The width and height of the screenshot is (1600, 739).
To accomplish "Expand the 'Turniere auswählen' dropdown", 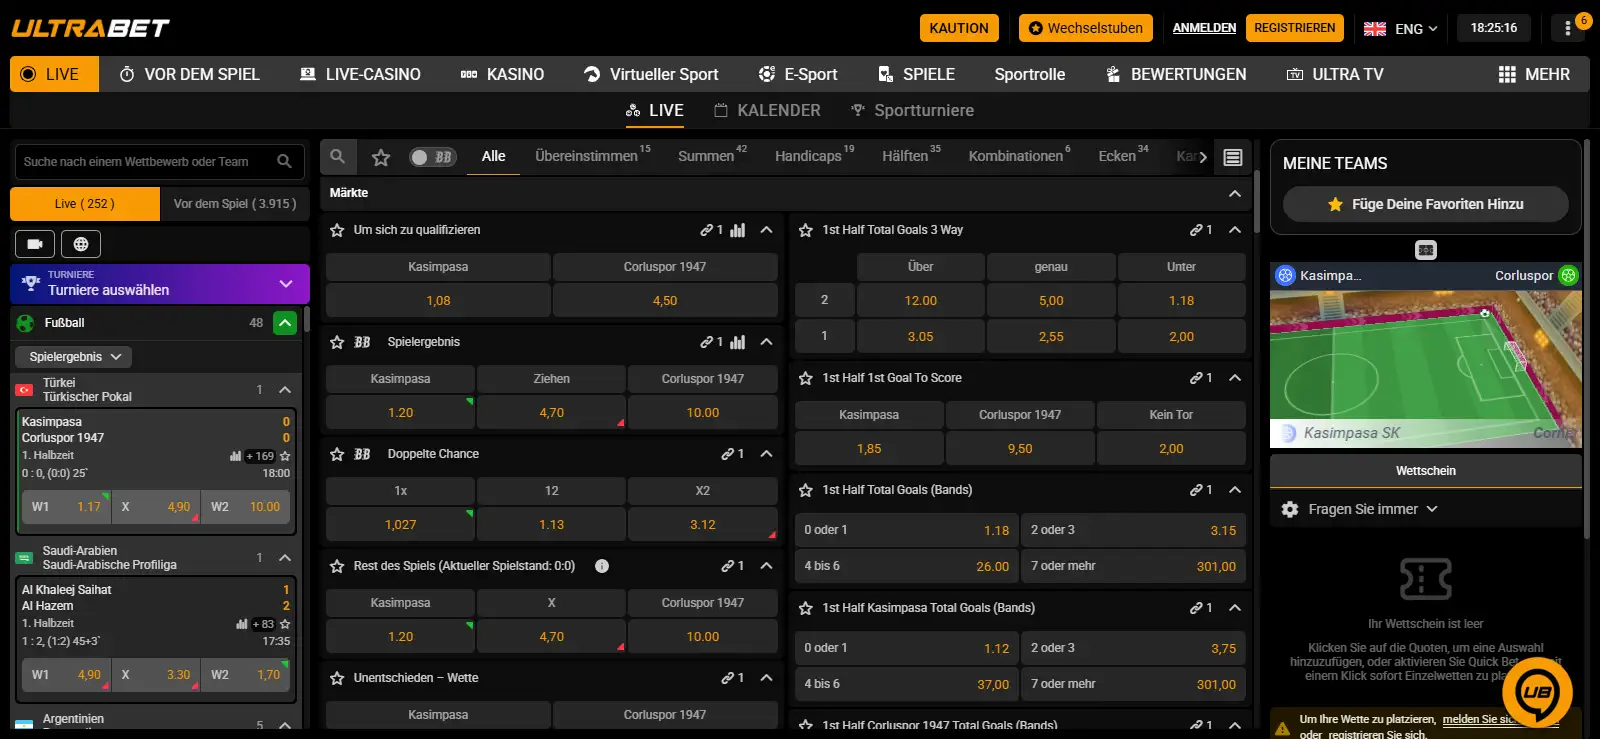I will click(x=160, y=283).
